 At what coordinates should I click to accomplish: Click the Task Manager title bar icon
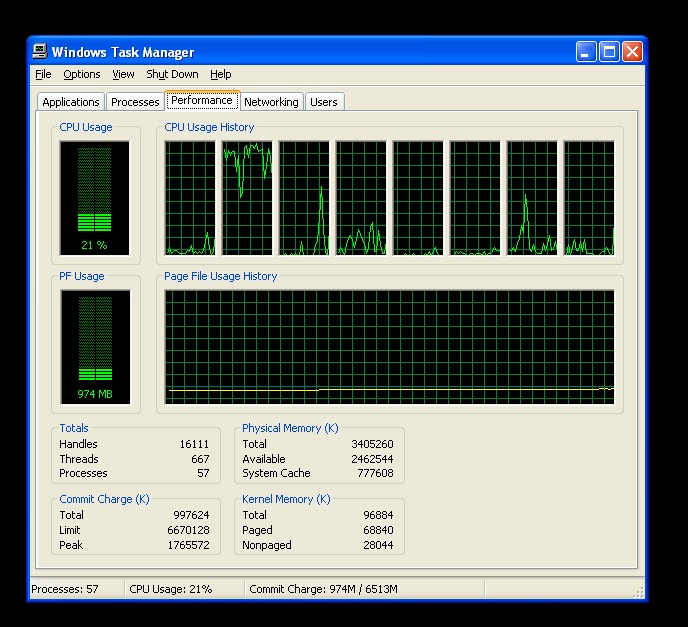[x=40, y=52]
